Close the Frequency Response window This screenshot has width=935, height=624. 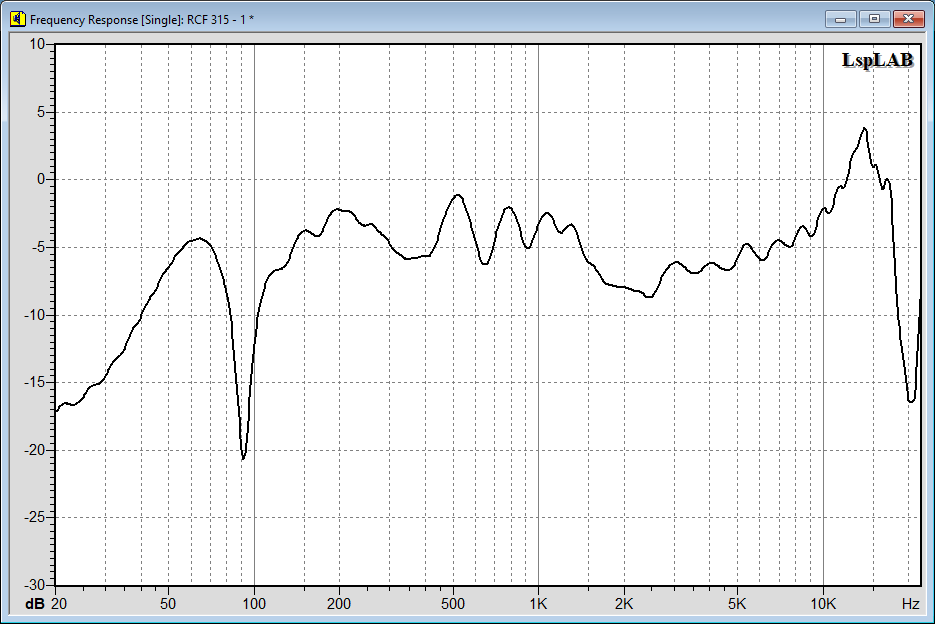tap(908, 19)
